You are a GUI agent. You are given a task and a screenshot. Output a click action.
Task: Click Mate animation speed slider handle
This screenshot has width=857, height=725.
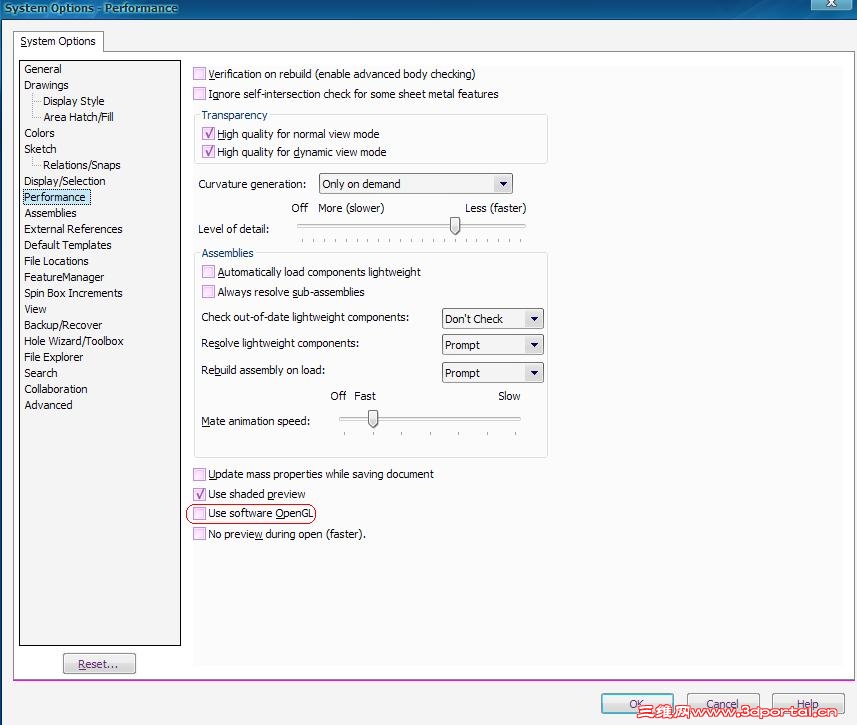click(373, 419)
